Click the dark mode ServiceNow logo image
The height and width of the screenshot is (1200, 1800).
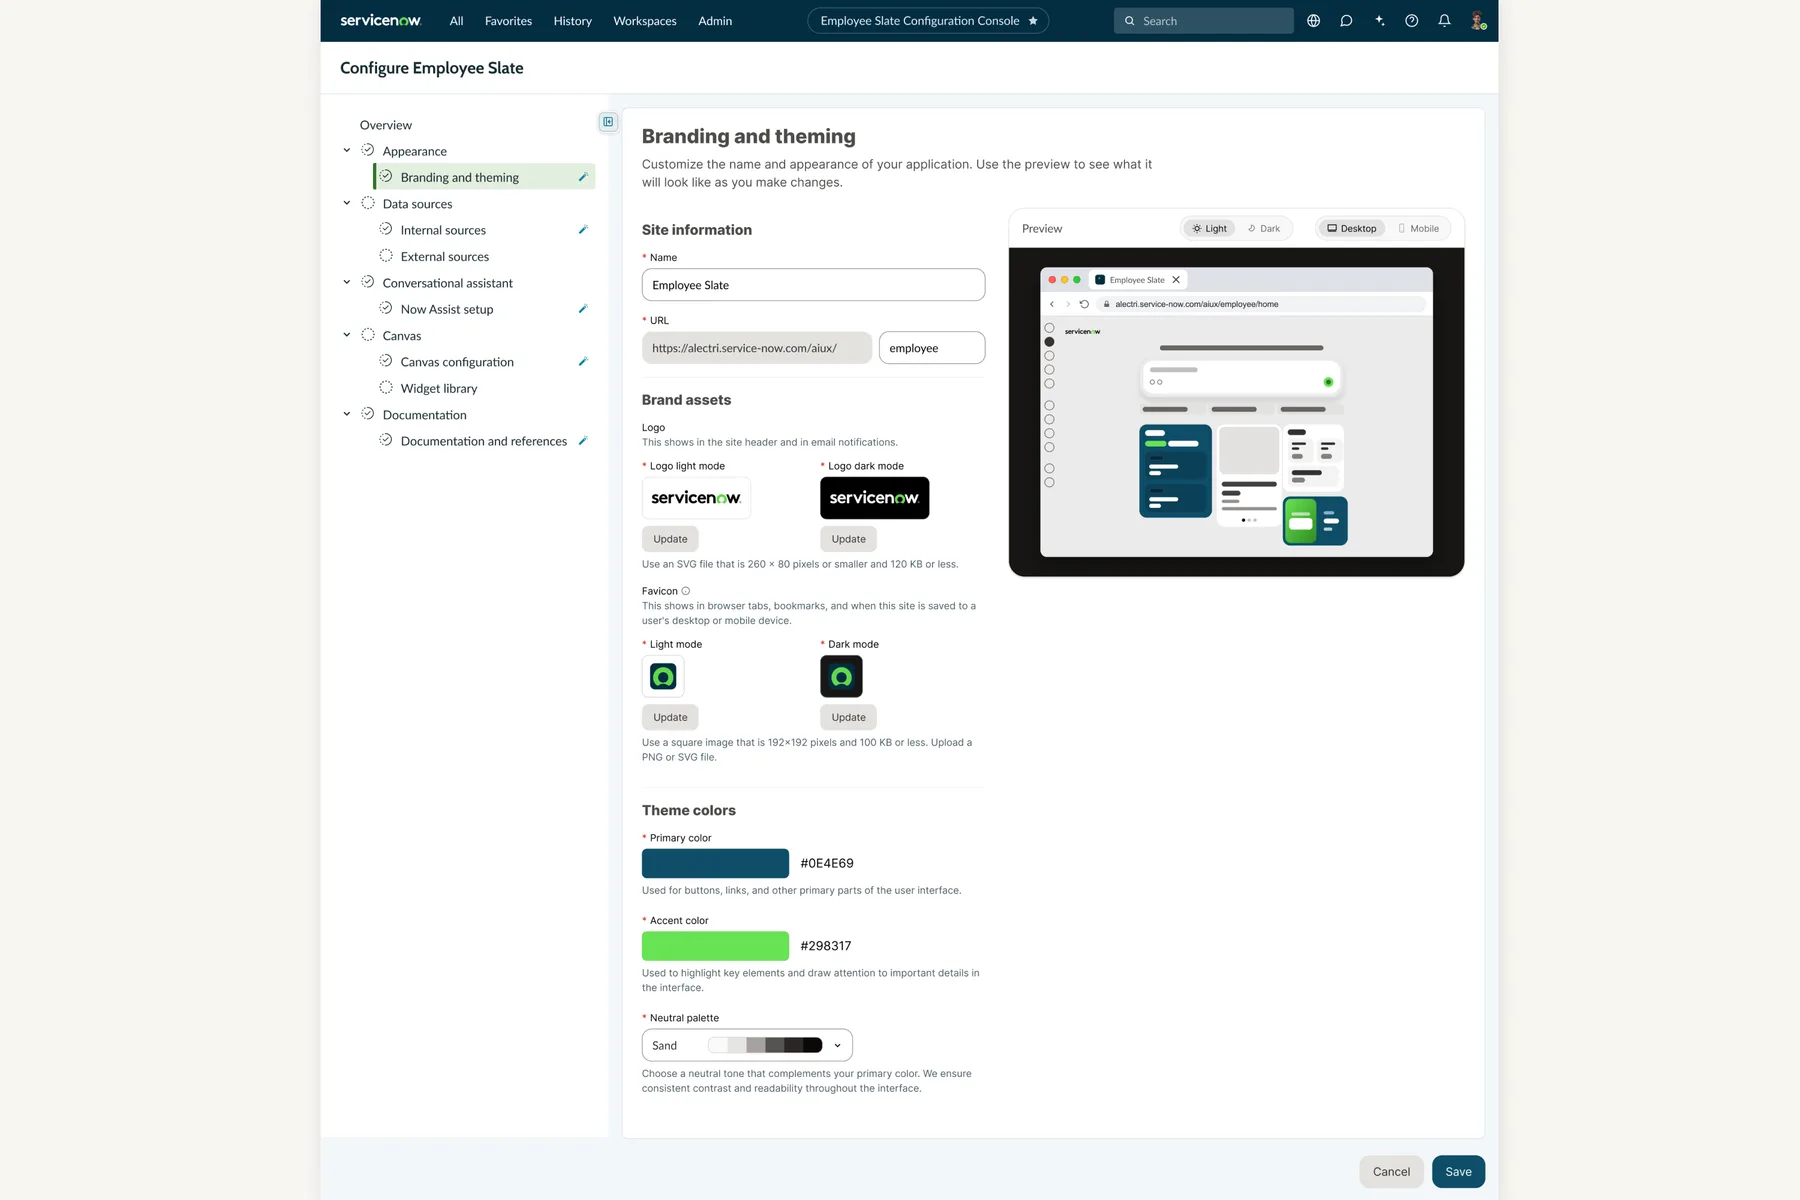[875, 498]
